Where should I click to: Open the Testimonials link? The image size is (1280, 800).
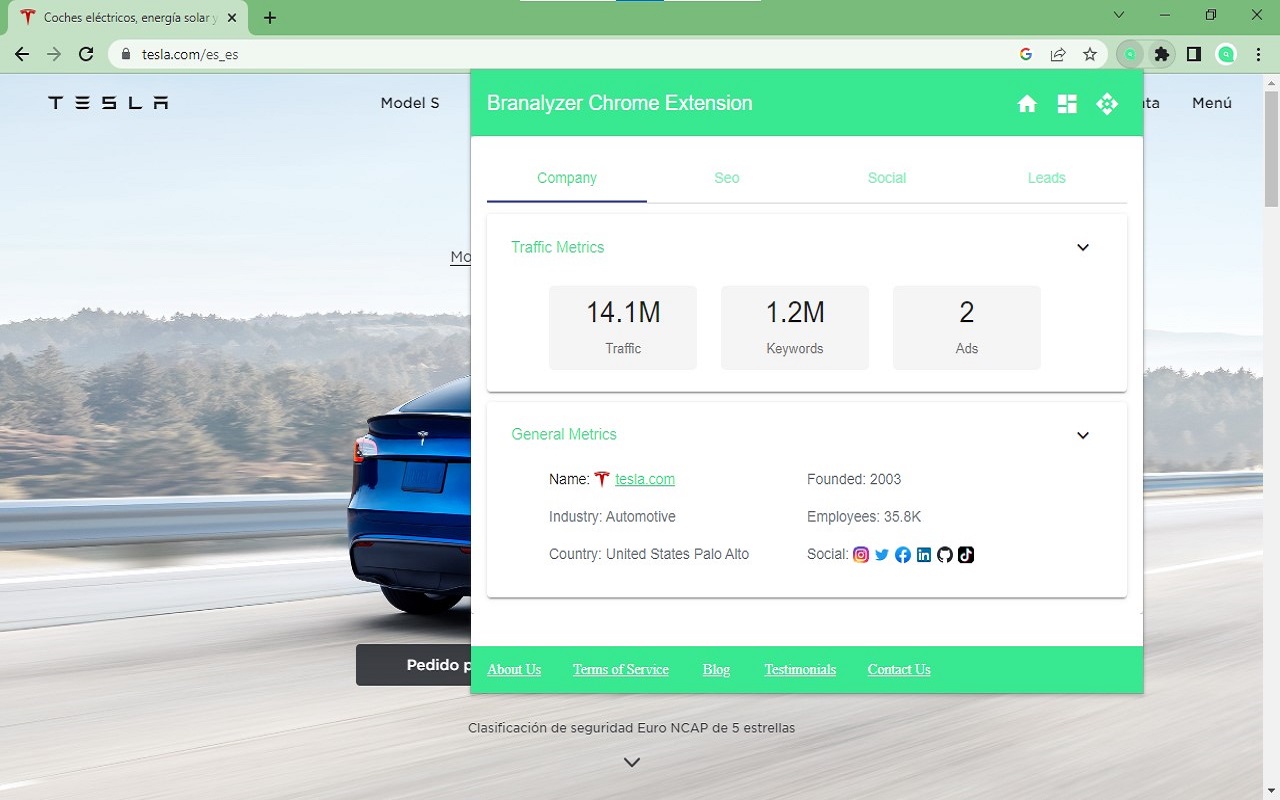[800, 670]
